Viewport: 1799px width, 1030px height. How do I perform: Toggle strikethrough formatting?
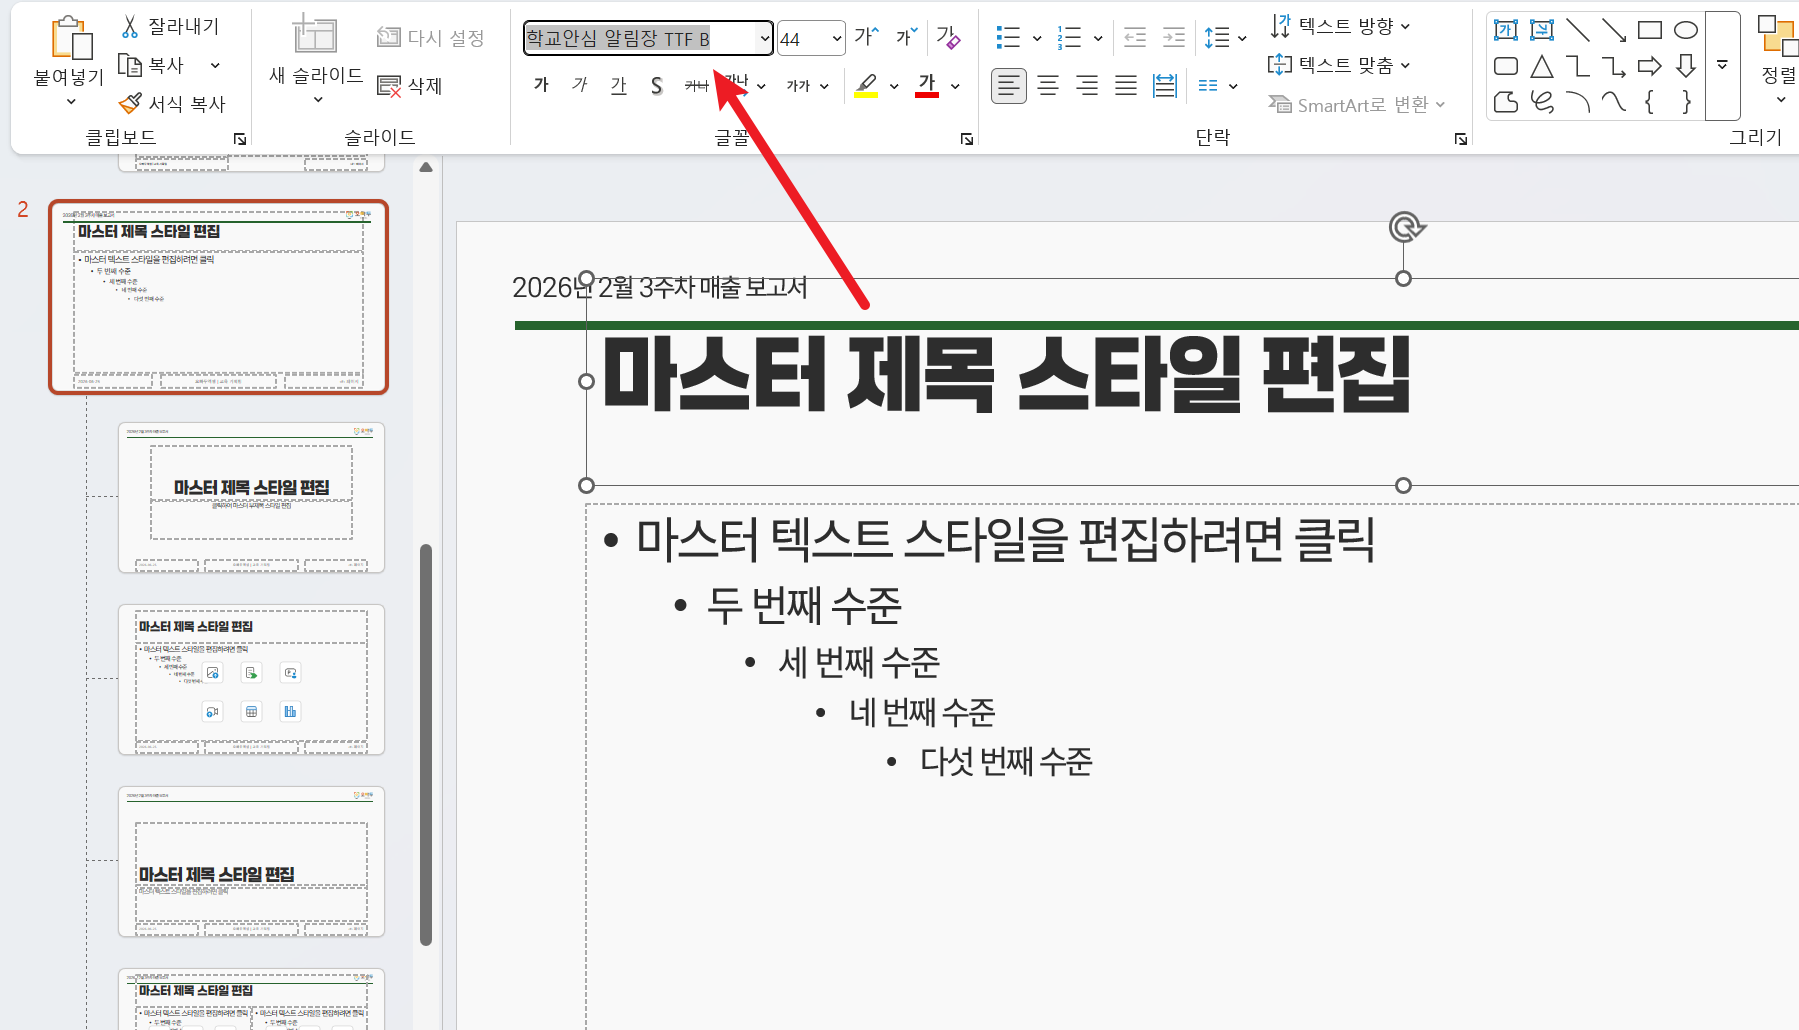pos(696,85)
